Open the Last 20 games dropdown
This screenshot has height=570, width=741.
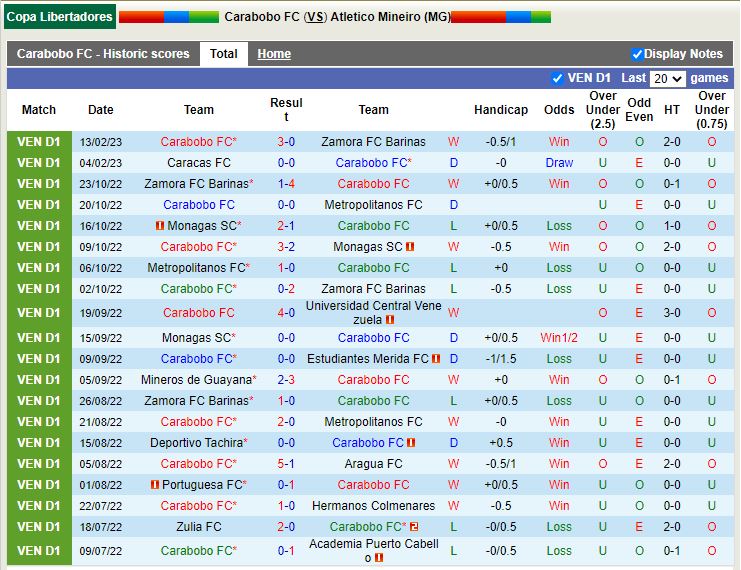[x=667, y=78]
